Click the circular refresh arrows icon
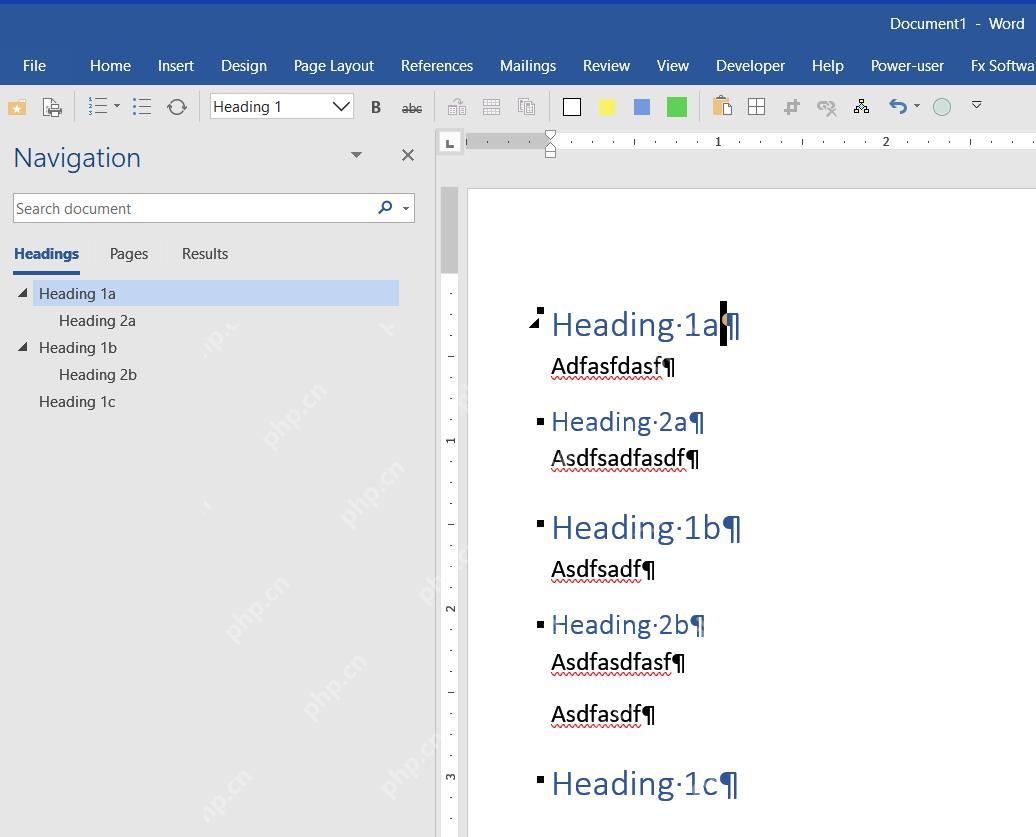1036x837 pixels. tap(176, 106)
